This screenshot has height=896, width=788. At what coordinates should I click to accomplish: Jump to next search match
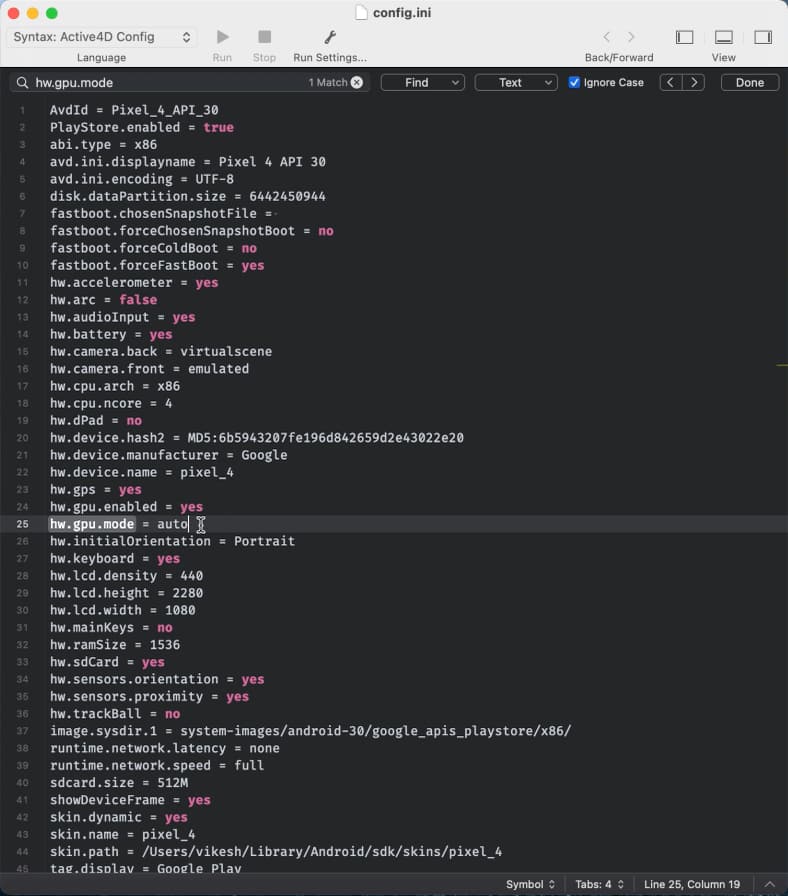(694, 82)
